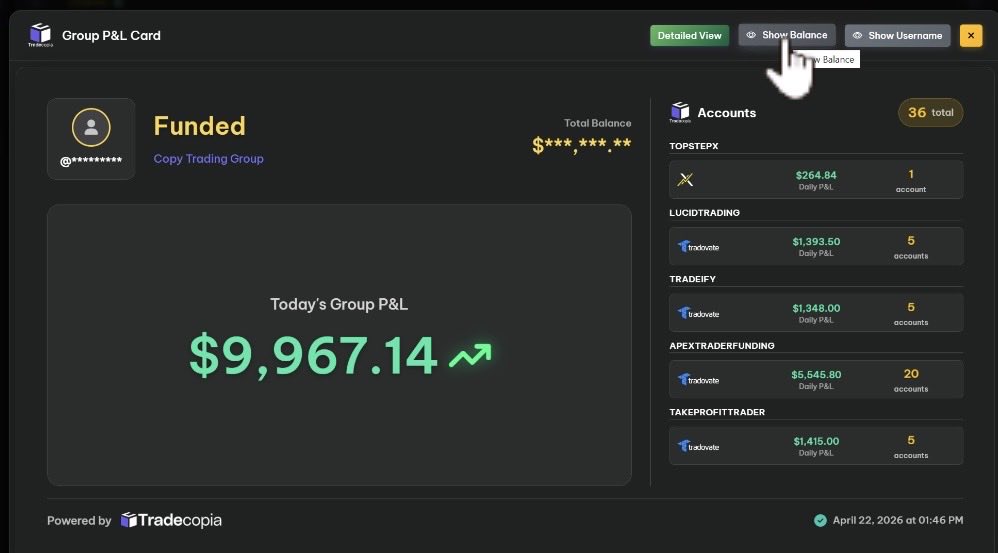
Task: Click the Funded group title
Action: pos(199,126)
